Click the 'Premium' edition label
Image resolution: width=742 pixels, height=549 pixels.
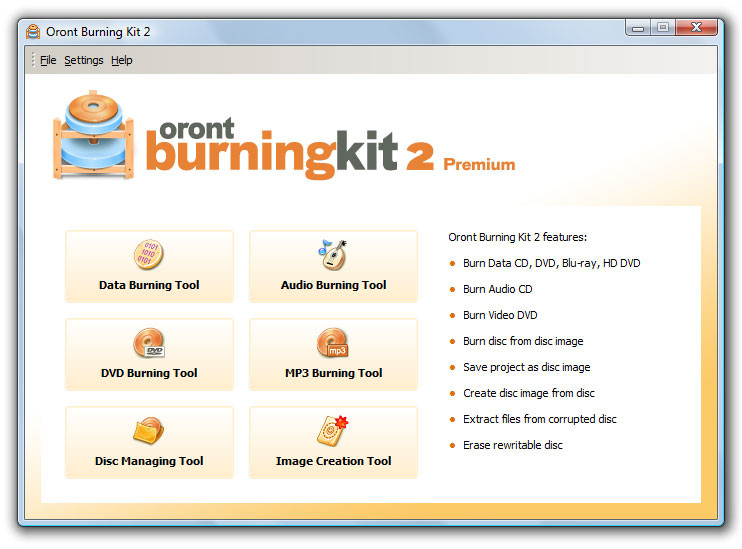(479, 164)
